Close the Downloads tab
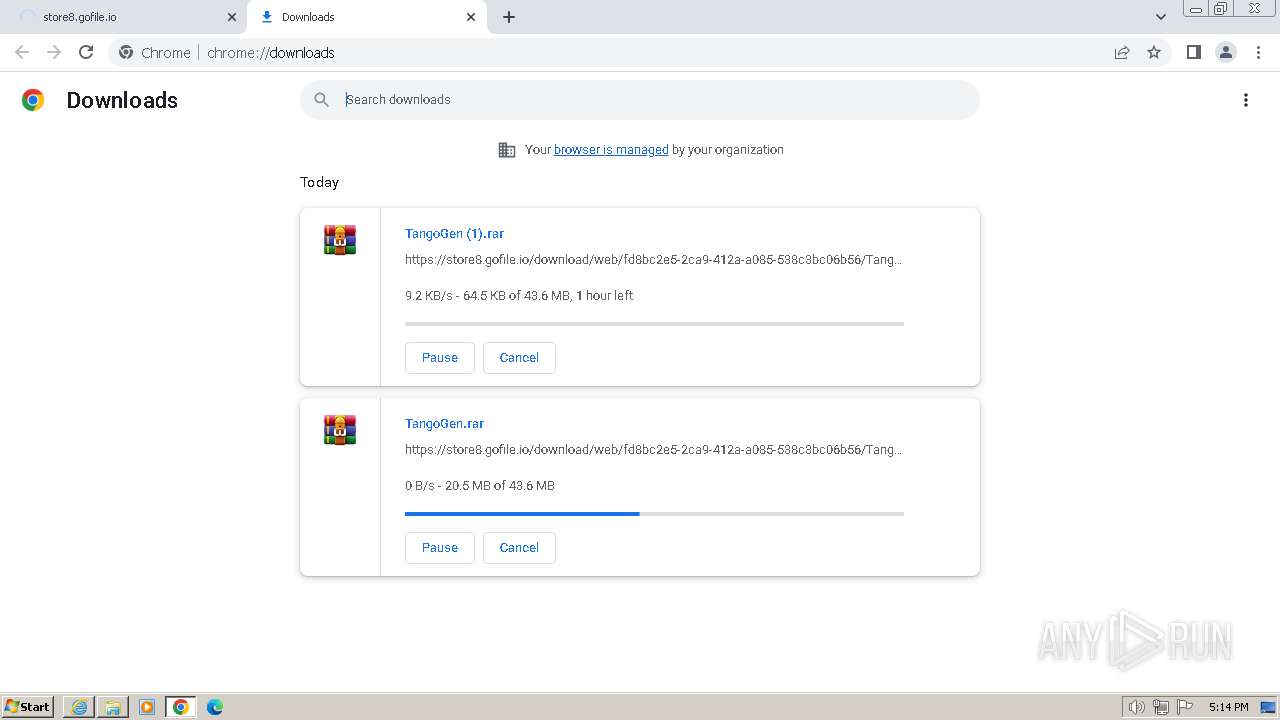This screenshot has height=720, width=1280. pyautogui.click(x=471, y=17)
